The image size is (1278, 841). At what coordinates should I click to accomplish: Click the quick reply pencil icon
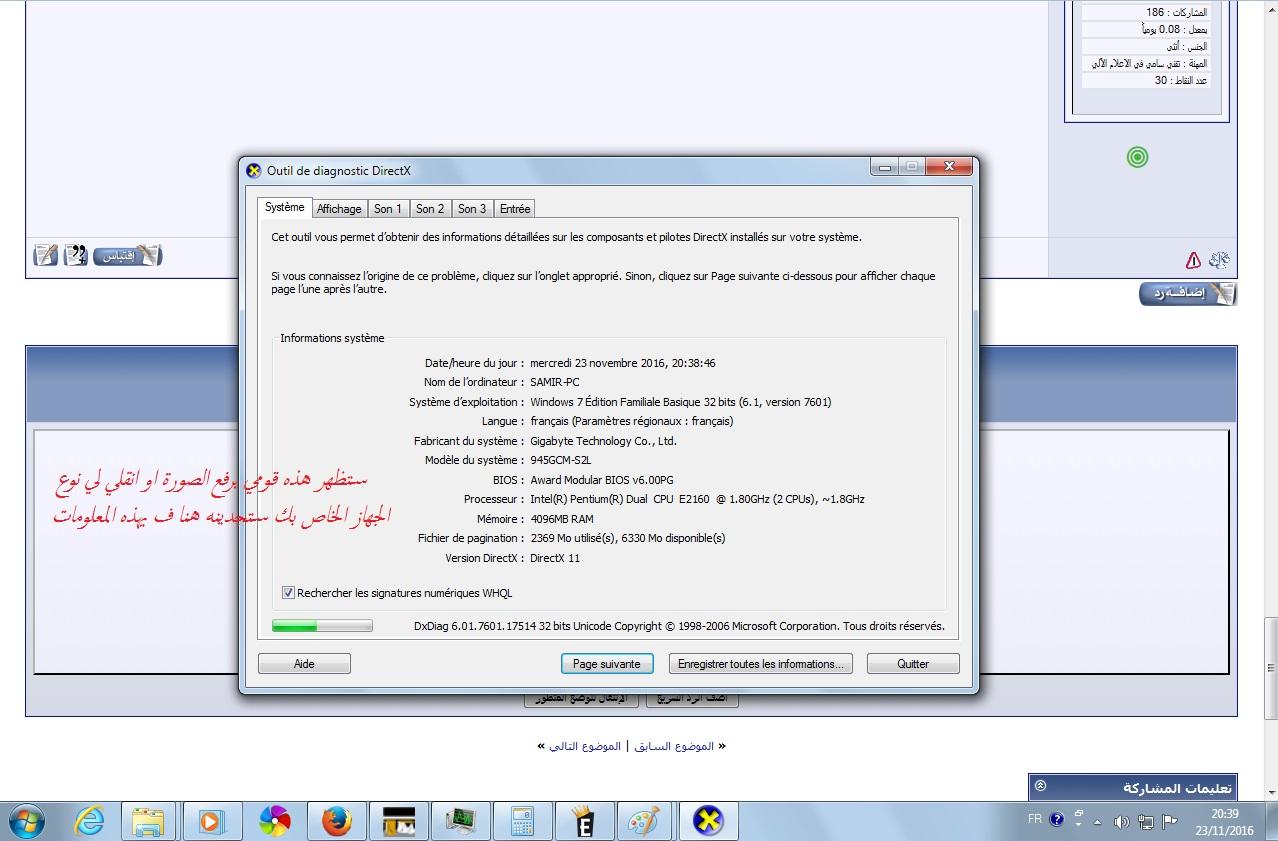(46, 255)
